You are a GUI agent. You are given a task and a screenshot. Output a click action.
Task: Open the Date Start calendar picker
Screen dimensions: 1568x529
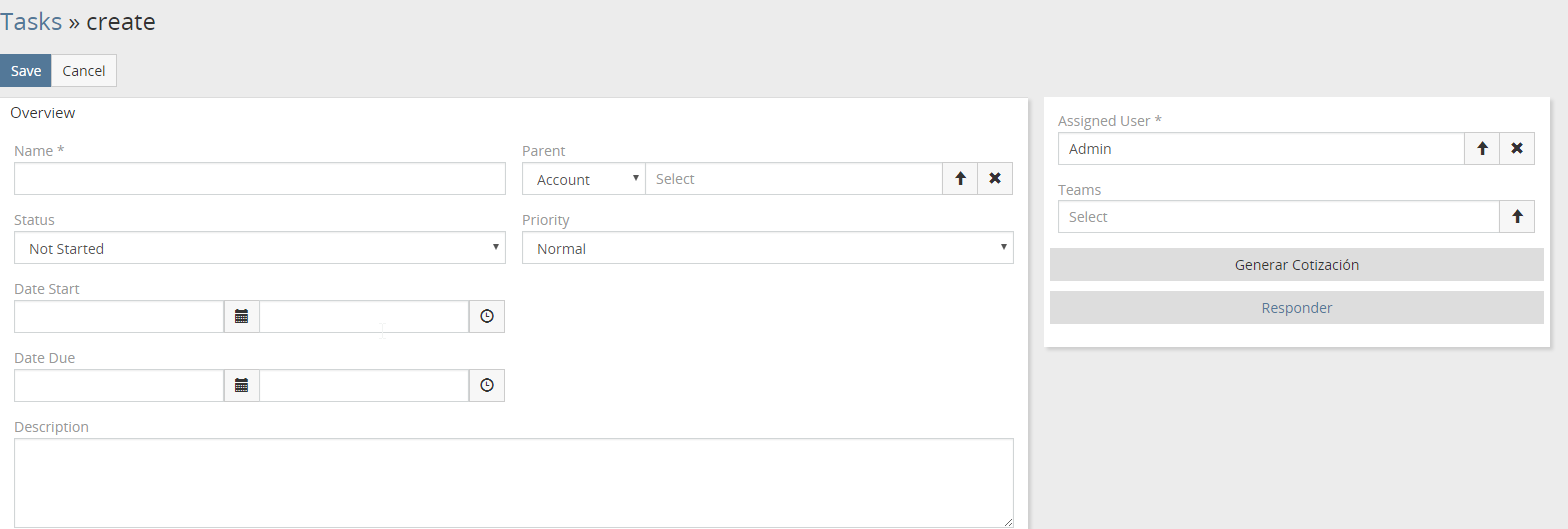(x=241, y=316)
